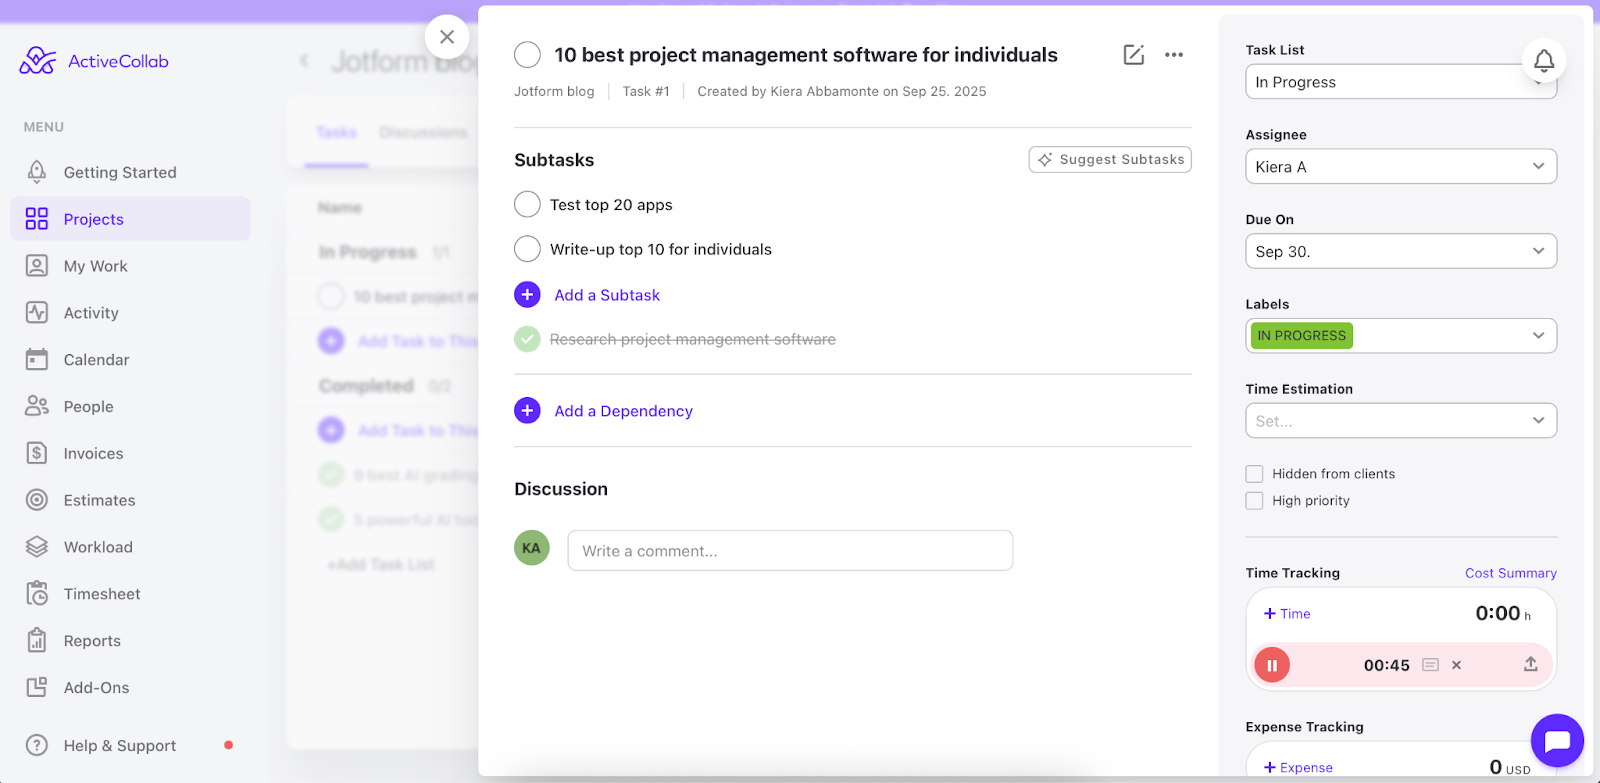This screenshot has width=1600, height=783.
Task: Mark Test top 20 apps subtask complete
Action: tap(527, 205)
